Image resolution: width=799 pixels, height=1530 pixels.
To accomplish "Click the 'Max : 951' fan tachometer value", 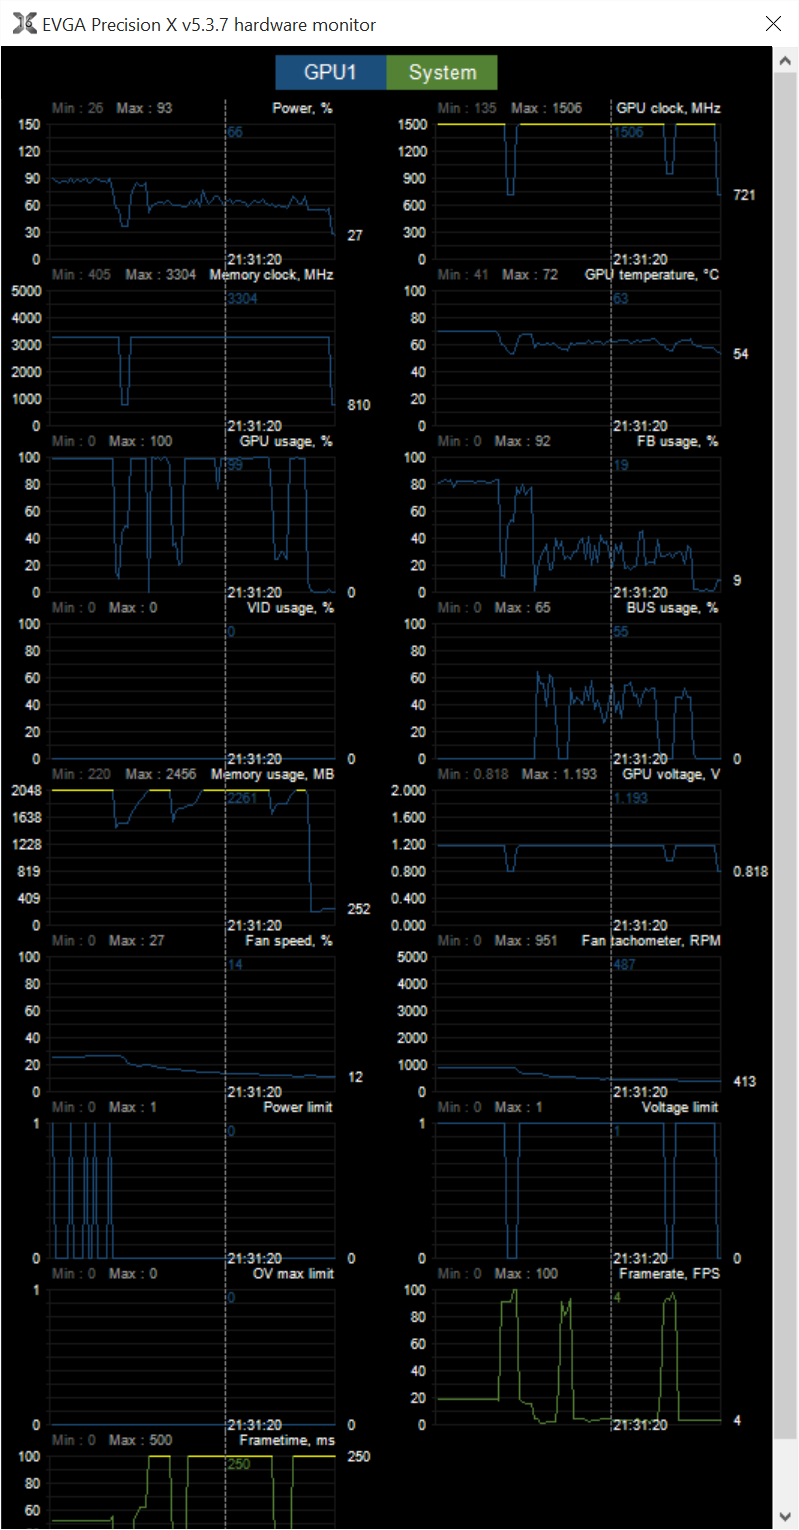I will pyautogui.click(x=526, y=940).
